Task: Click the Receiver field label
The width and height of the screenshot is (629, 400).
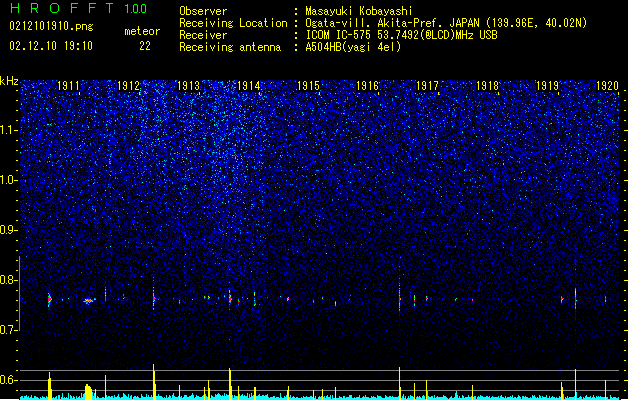Action: (203, 35)
